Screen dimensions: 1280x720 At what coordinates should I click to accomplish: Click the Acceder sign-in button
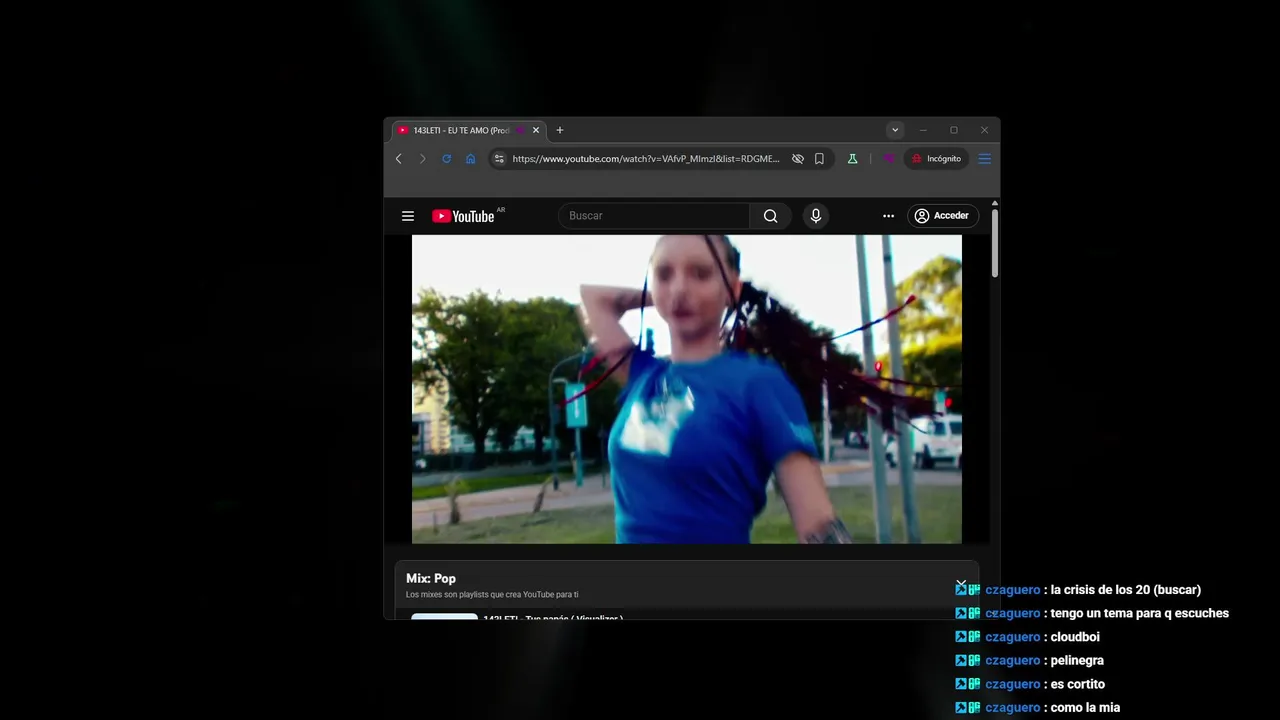point(943,216)
